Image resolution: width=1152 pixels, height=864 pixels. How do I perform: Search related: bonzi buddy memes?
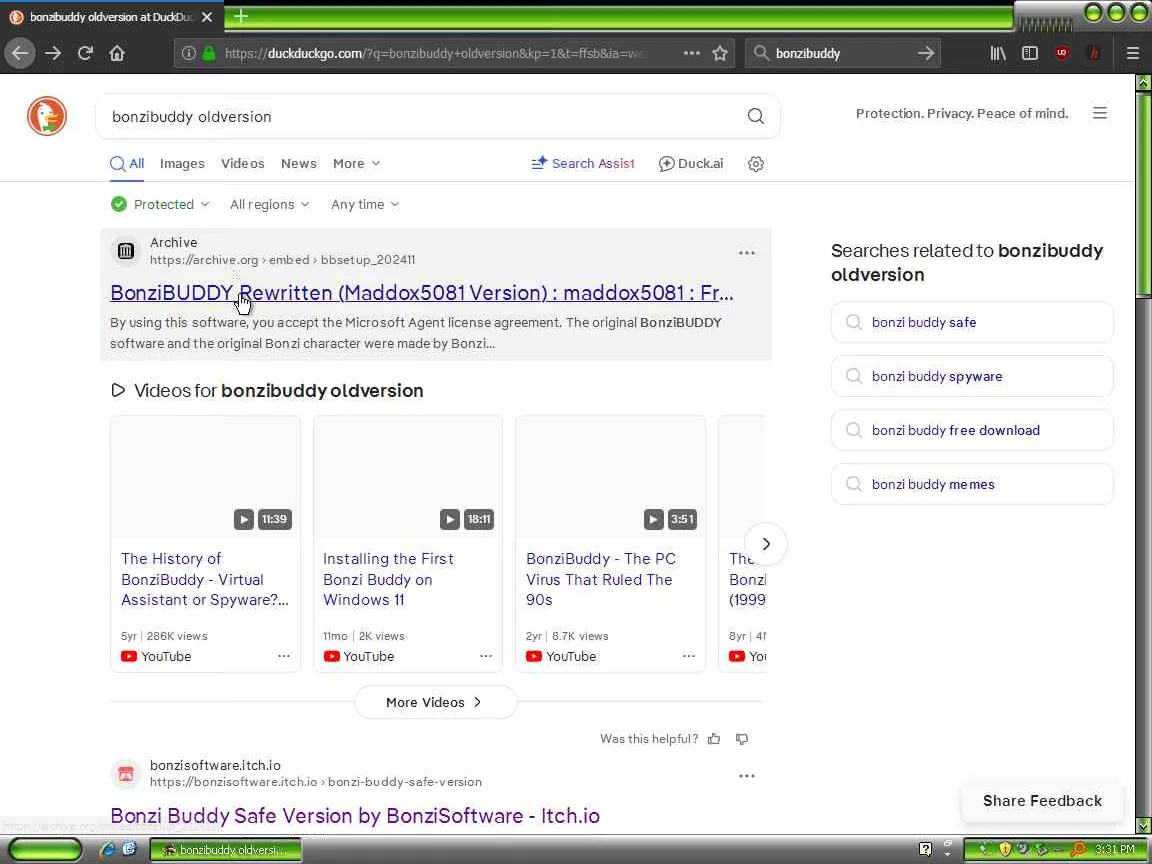pyautogui.click(x=972, y=484)
